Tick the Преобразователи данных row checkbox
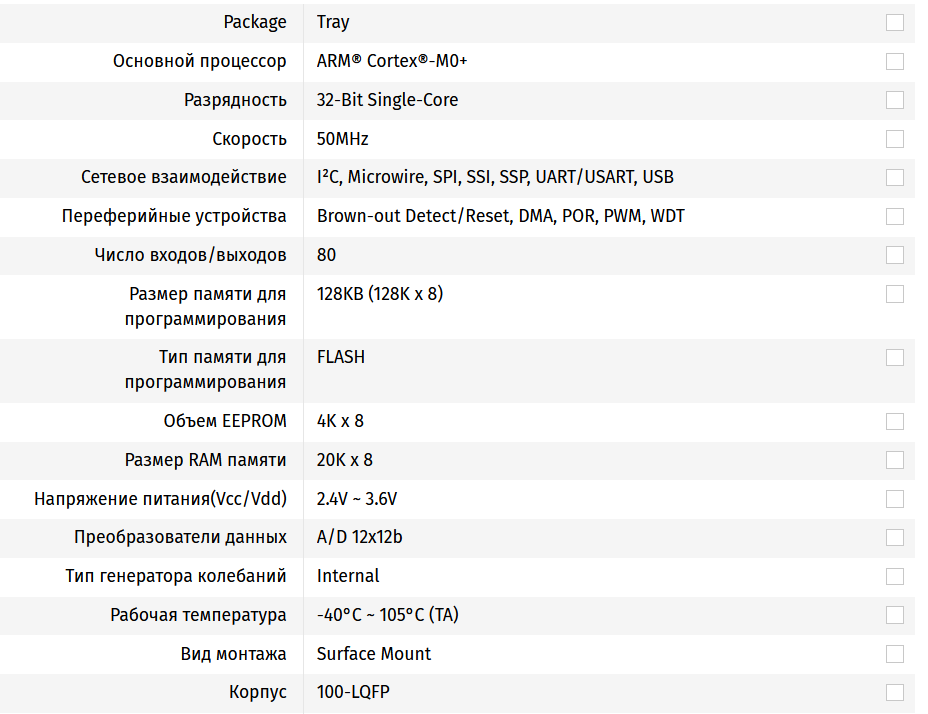Viewport: 928px width, 714px height. tap(894, 537)
